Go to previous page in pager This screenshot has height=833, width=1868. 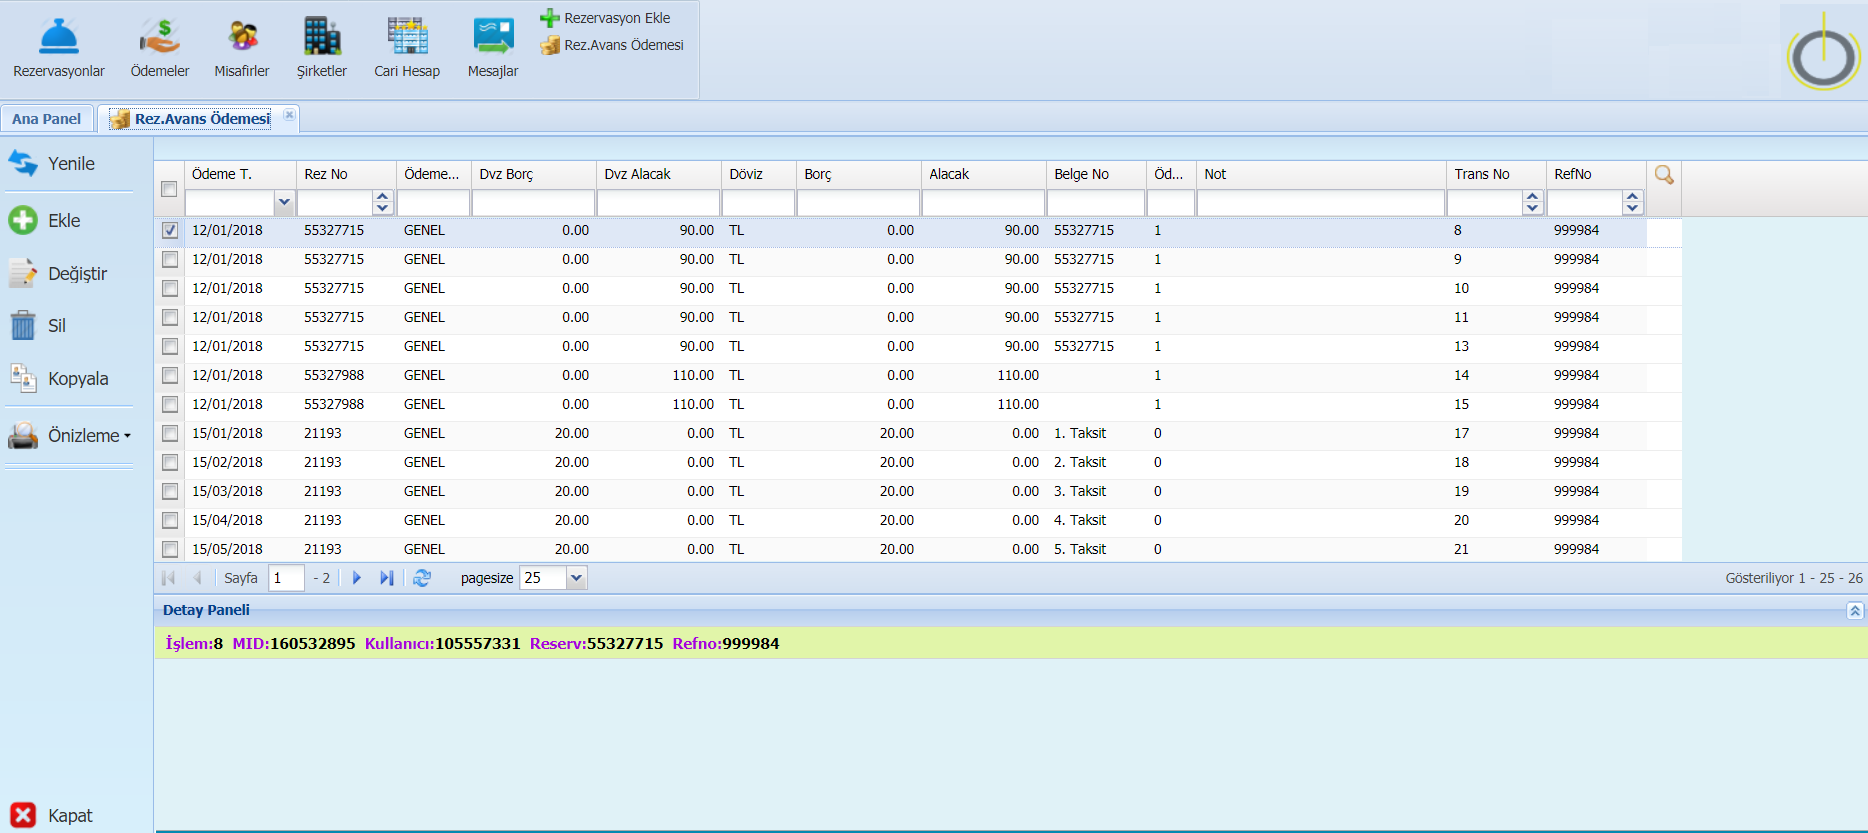click(197, 578)
